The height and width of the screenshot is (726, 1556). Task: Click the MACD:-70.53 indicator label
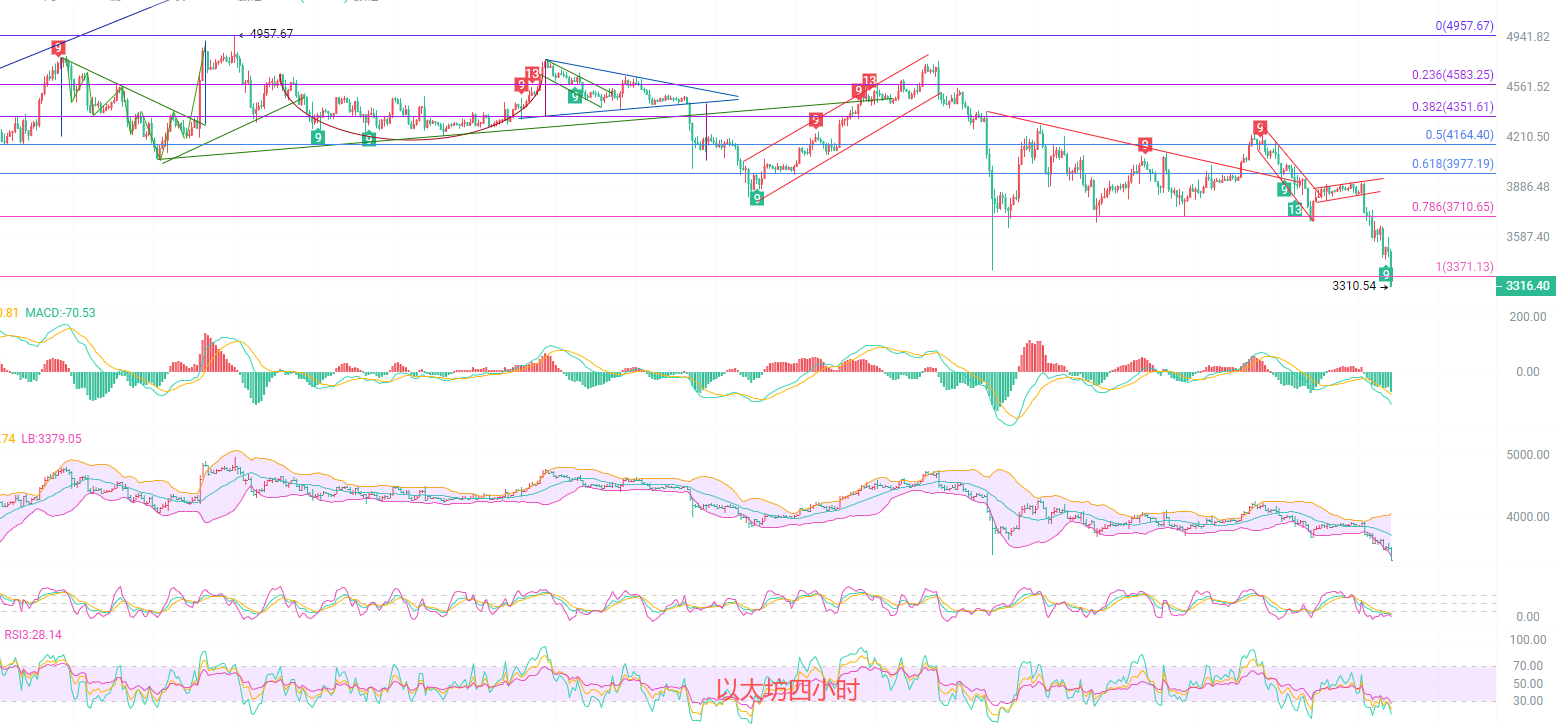[x=60, y=313]
